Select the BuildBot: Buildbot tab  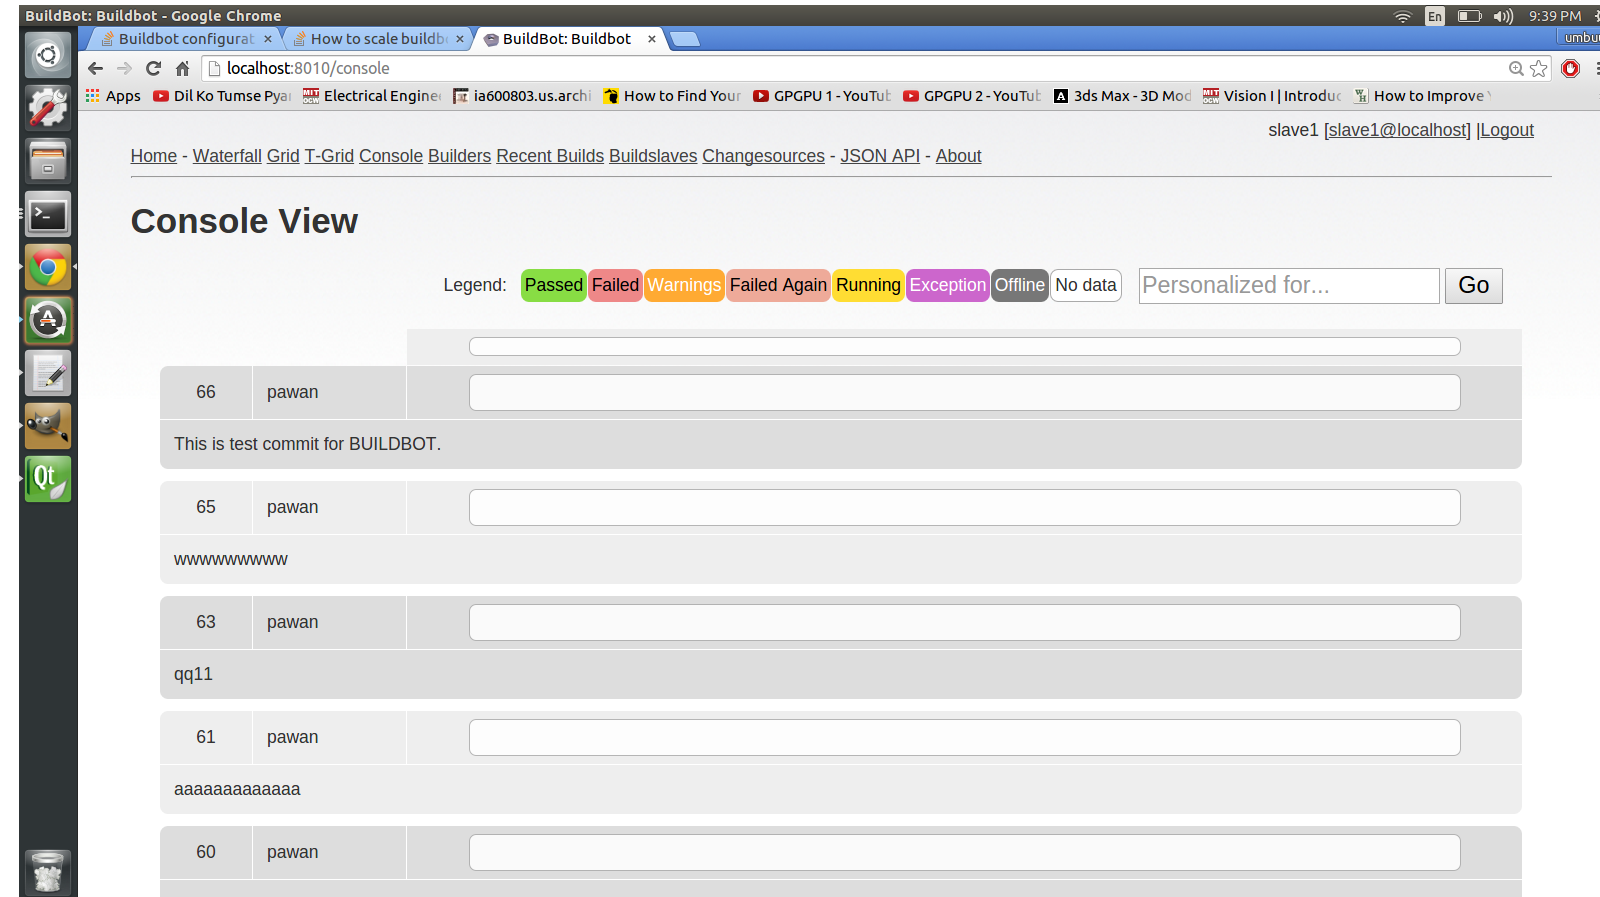click(x=567, y=39)
